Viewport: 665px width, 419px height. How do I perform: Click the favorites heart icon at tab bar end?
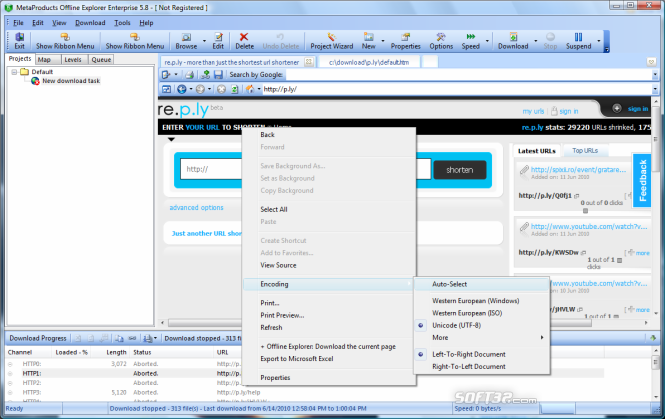pyautogui.click(x=651, y=62)
